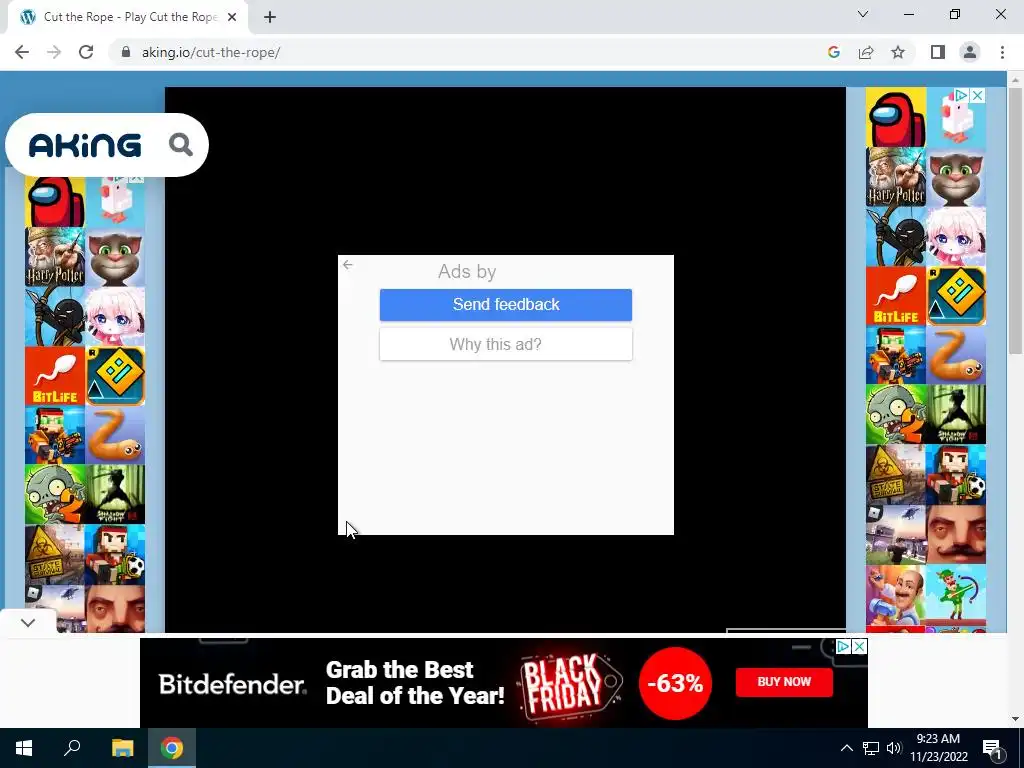The image size is (1024, 768).
Task: Open pixel soccer player game in right sidebar
Action: pos(956,474)
